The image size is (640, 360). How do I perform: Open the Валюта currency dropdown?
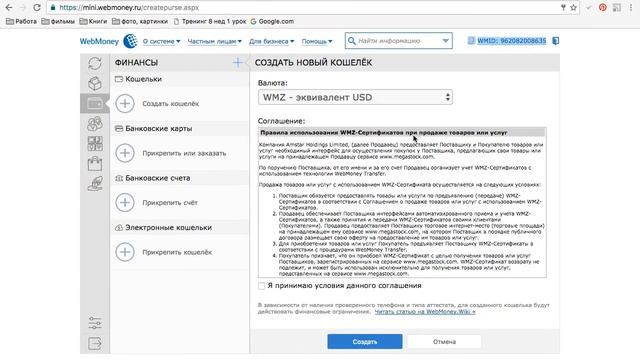[355, 97]
